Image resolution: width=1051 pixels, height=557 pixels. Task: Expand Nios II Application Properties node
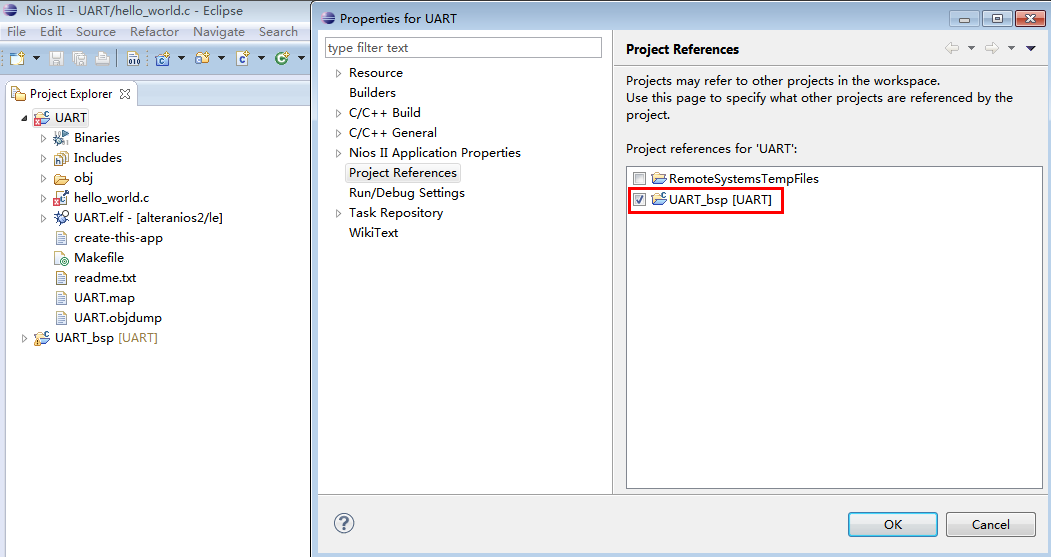(x=338, y=153)
